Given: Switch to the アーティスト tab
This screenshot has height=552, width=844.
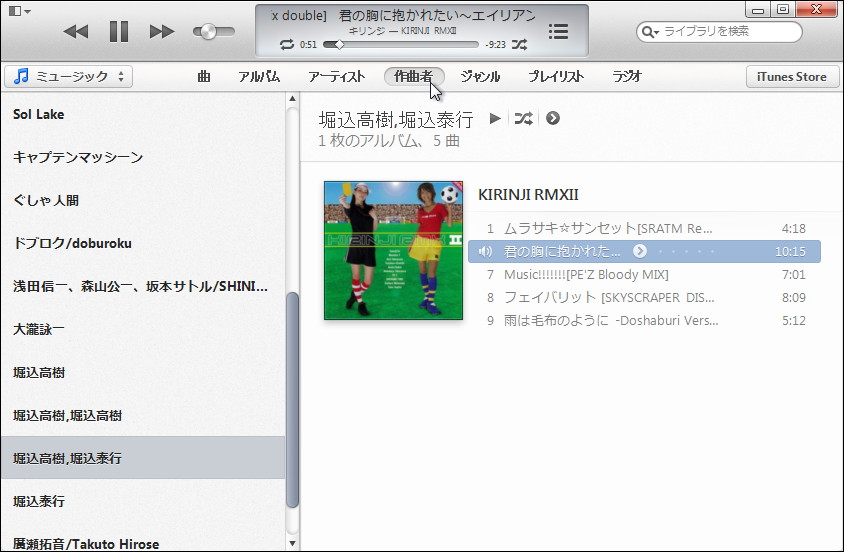Looking at the screenshot, I should 336,76.
